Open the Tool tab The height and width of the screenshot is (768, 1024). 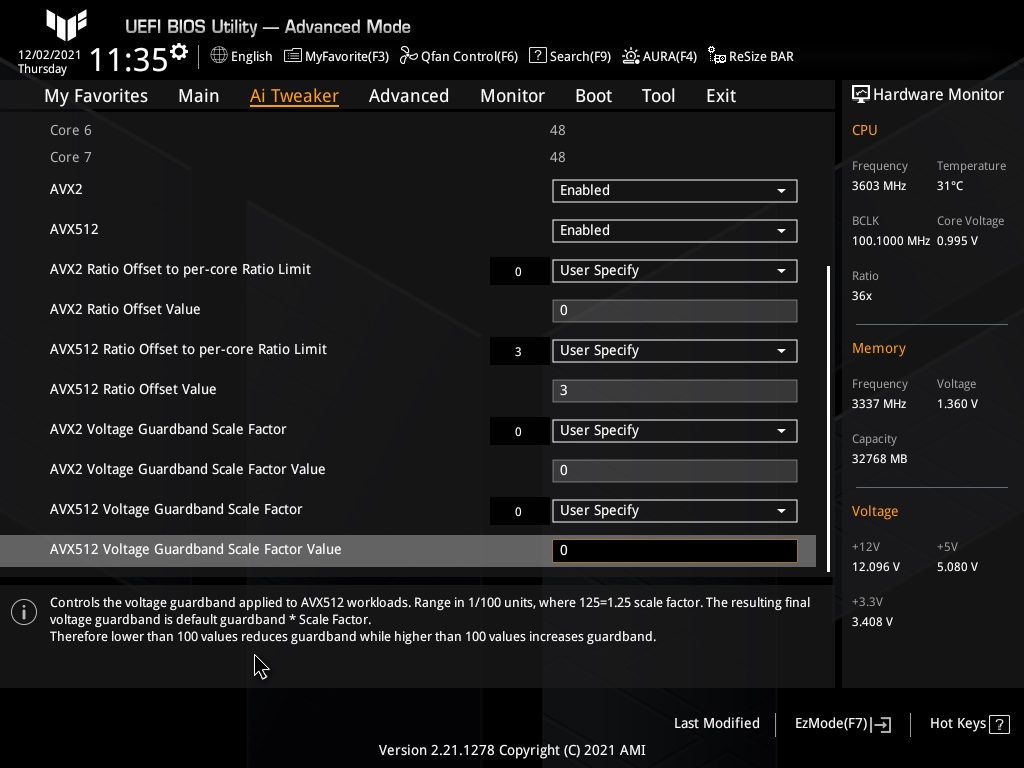point(658,96)
